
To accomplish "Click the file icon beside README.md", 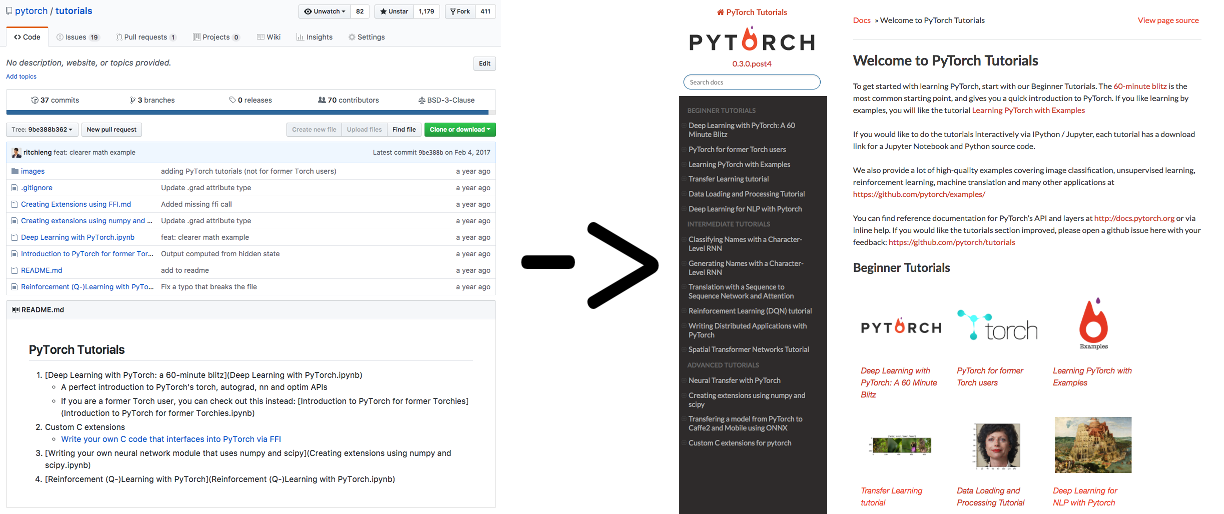I will point(14,270).
